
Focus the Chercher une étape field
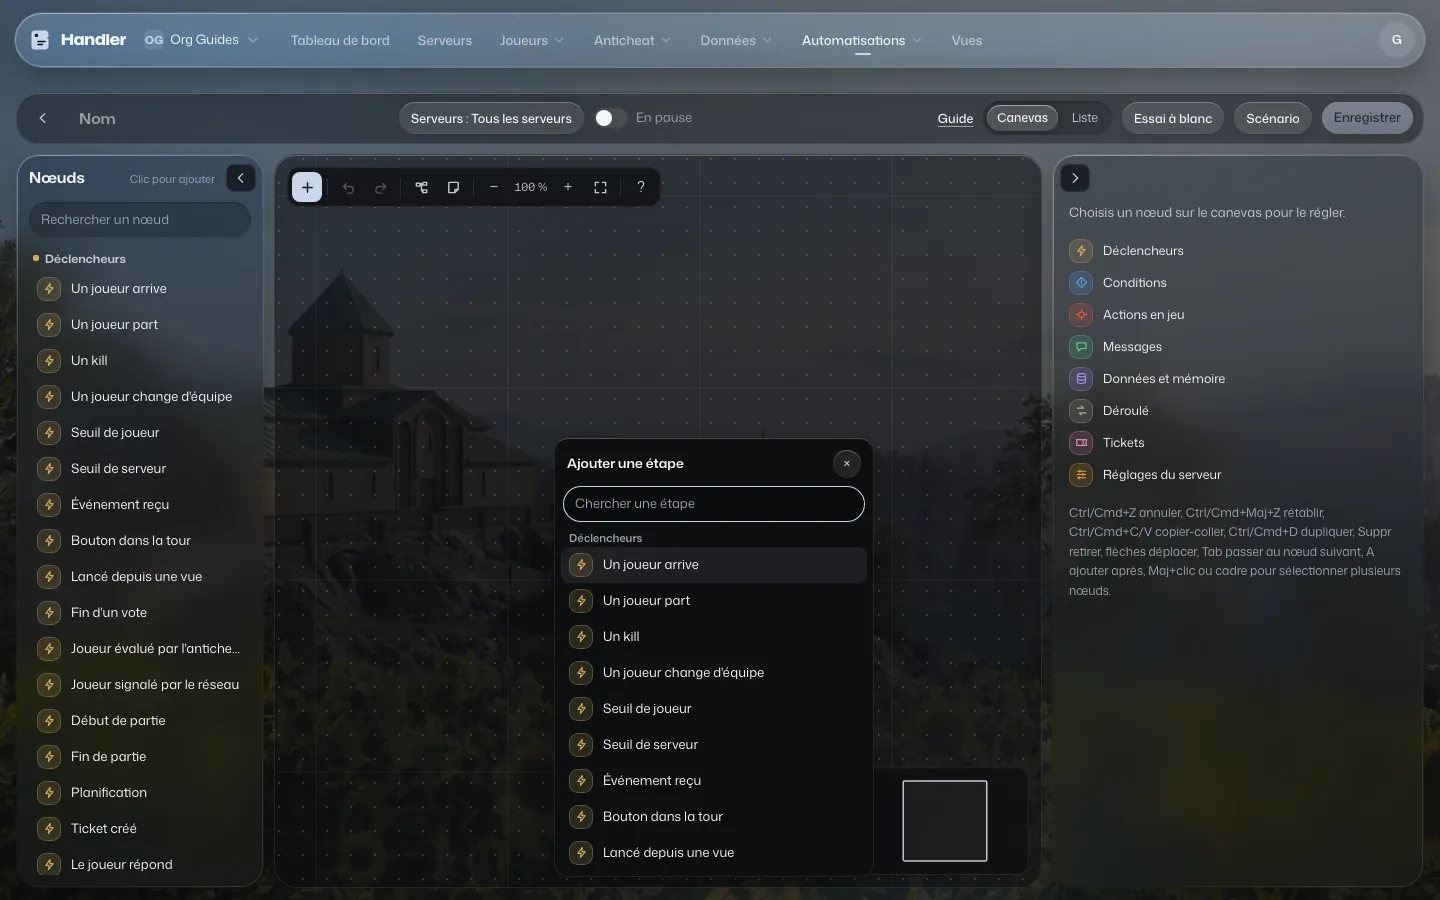(x=714, y=504)
